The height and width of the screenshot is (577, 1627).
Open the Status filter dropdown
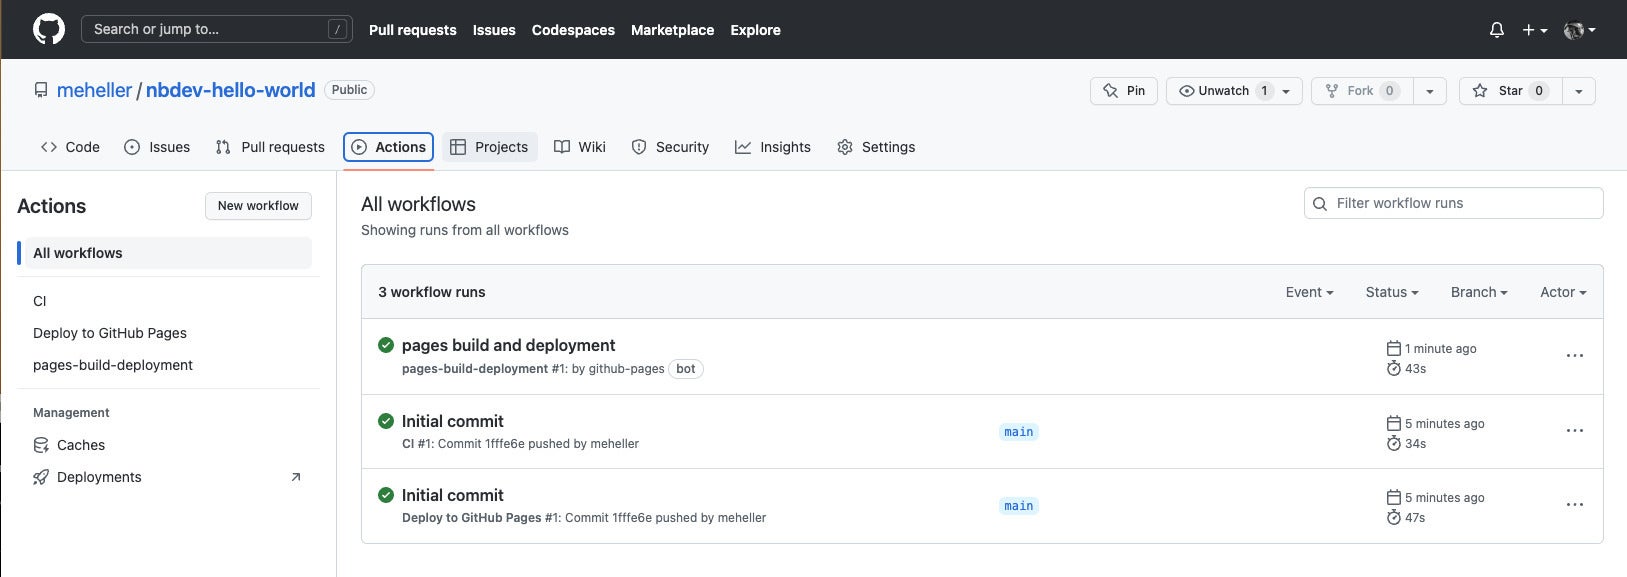point(1392,292)
